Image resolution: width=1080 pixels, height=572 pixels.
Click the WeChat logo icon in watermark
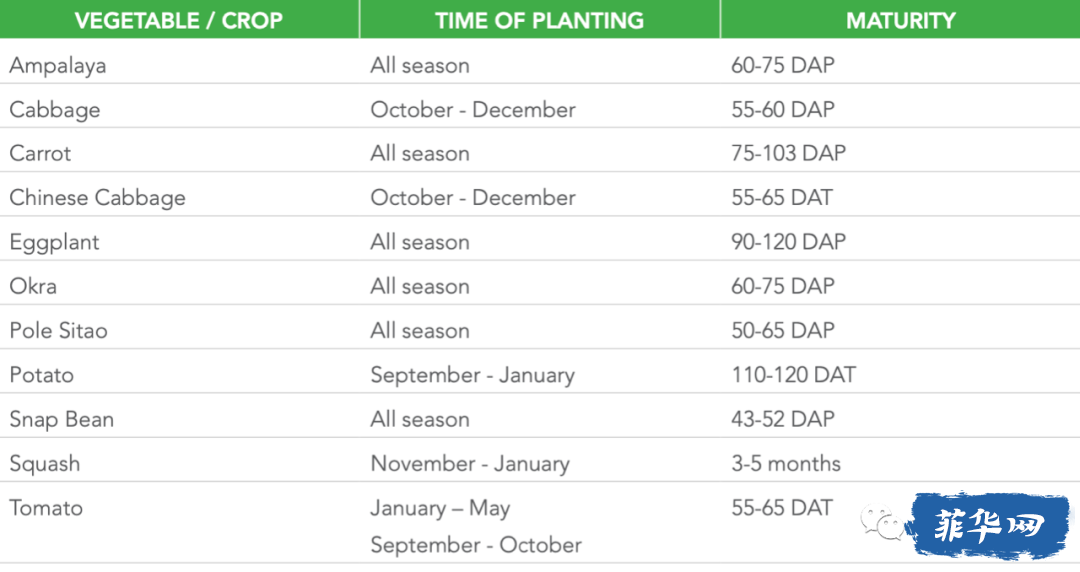[882, 523]
